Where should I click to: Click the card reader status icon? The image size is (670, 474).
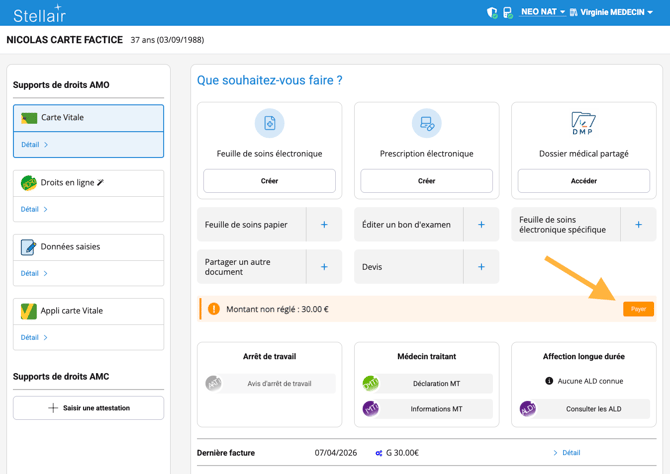click(507, 13)
